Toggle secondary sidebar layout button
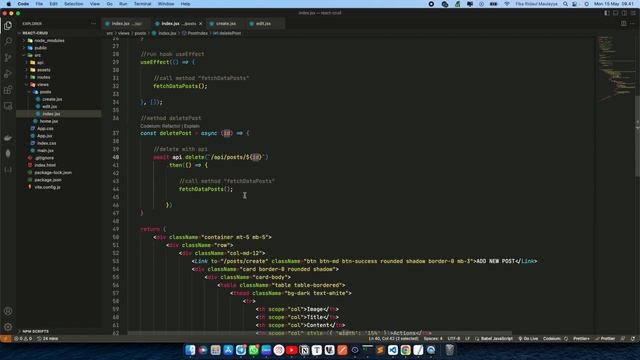 point(624,13)
